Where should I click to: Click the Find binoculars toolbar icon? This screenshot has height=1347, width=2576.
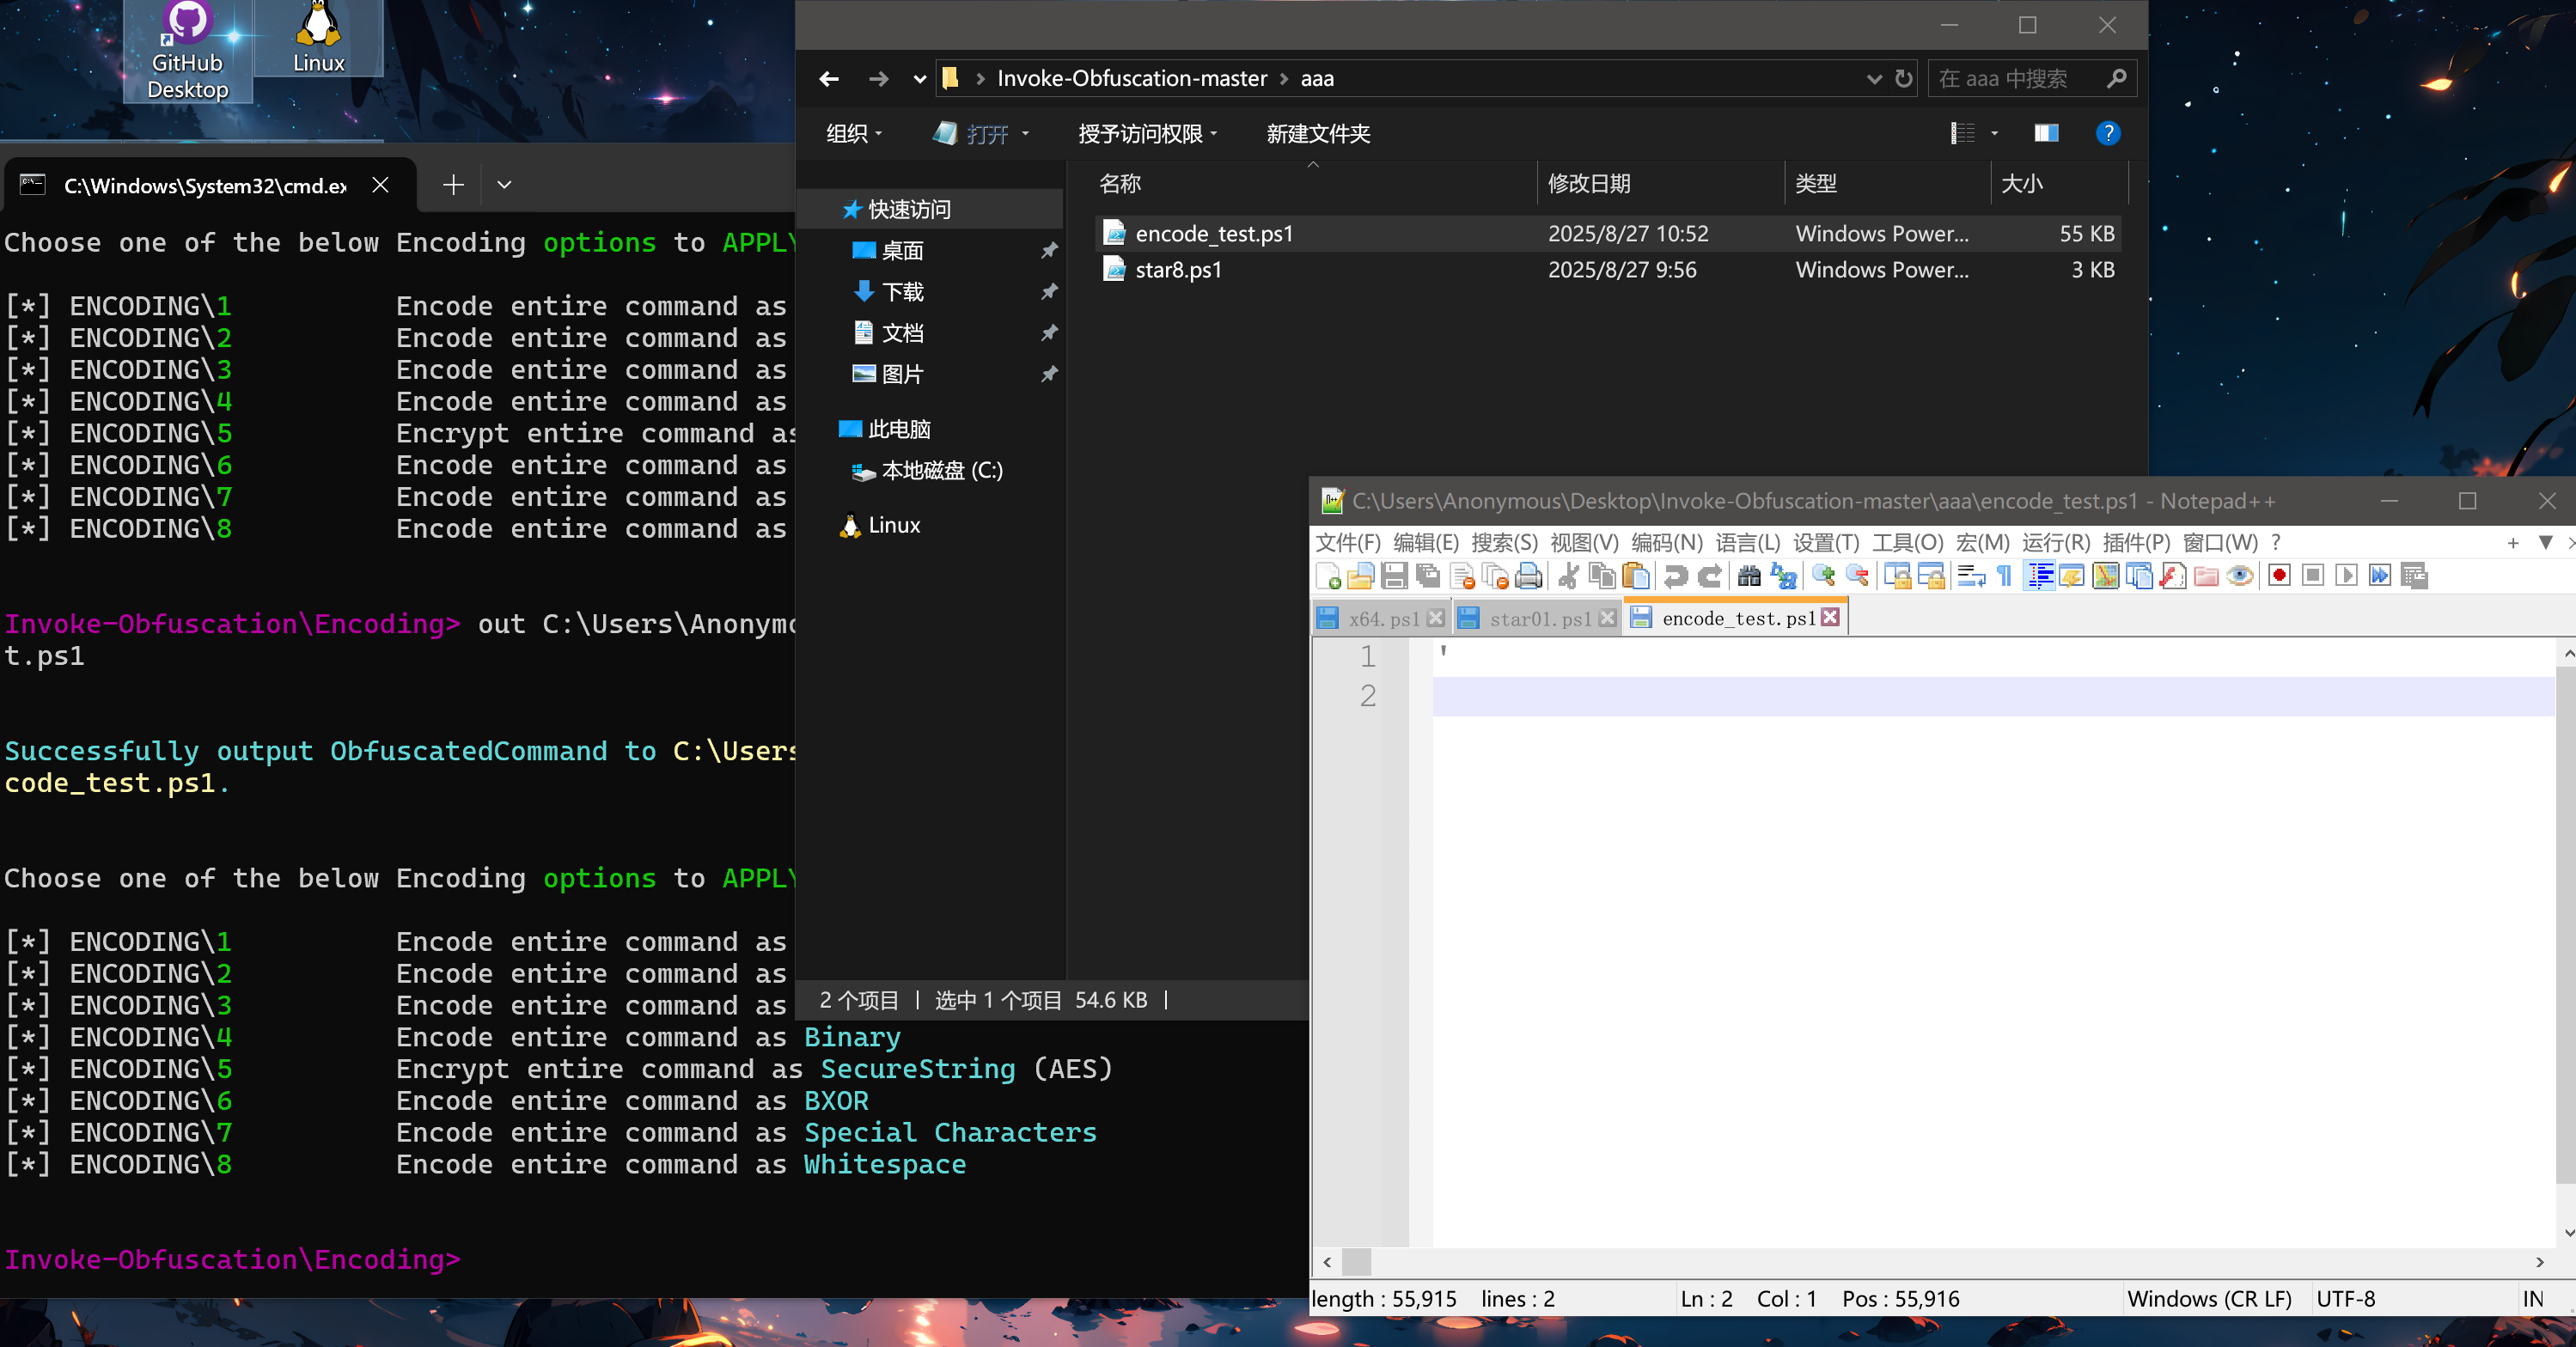click(x=1748, y=576)
